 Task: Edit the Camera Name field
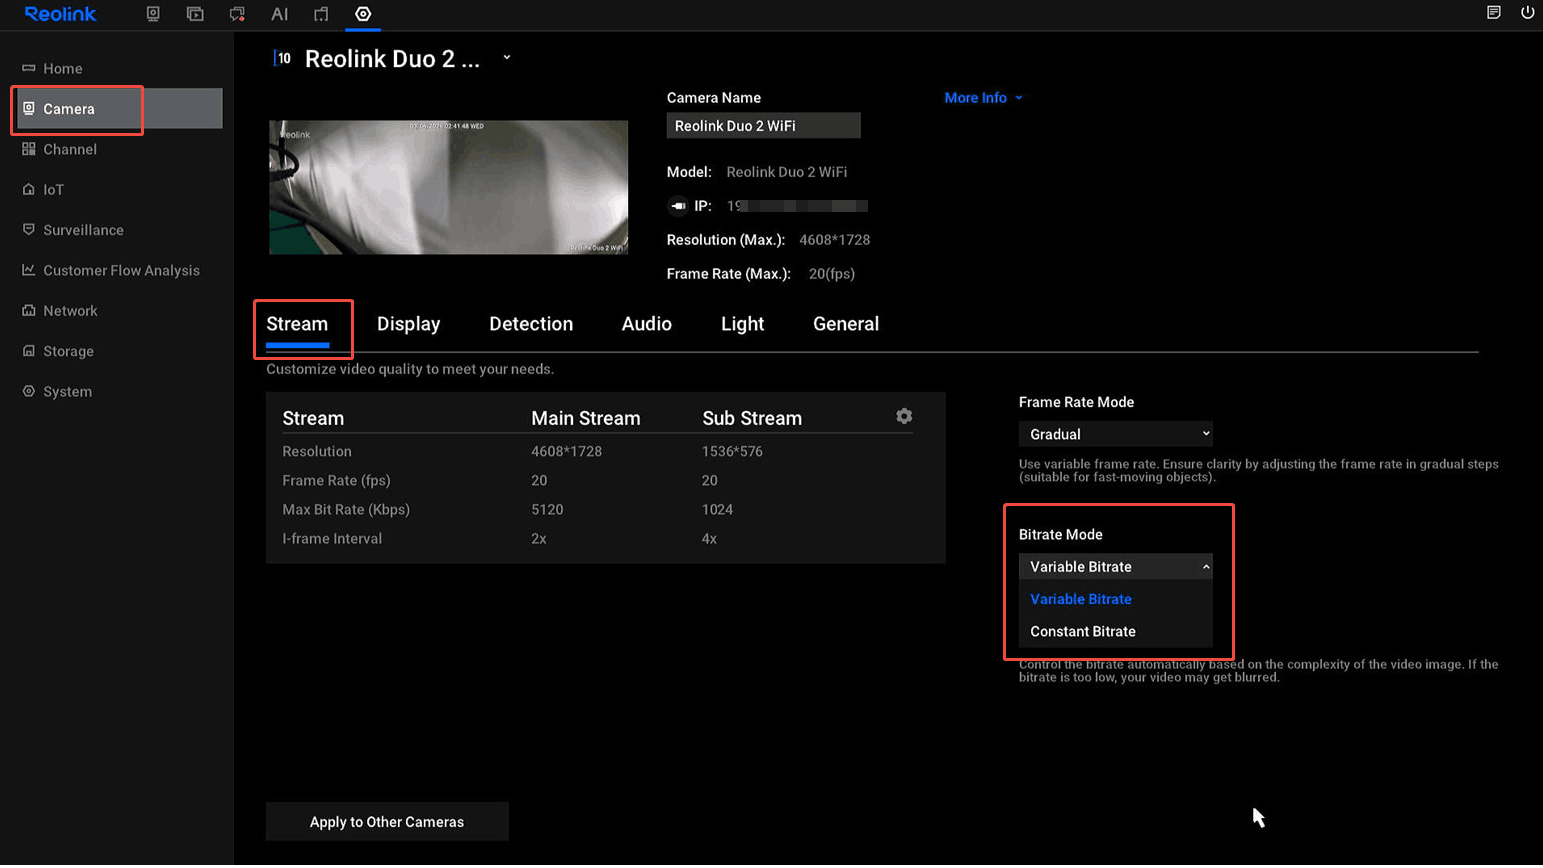(763, 126)
